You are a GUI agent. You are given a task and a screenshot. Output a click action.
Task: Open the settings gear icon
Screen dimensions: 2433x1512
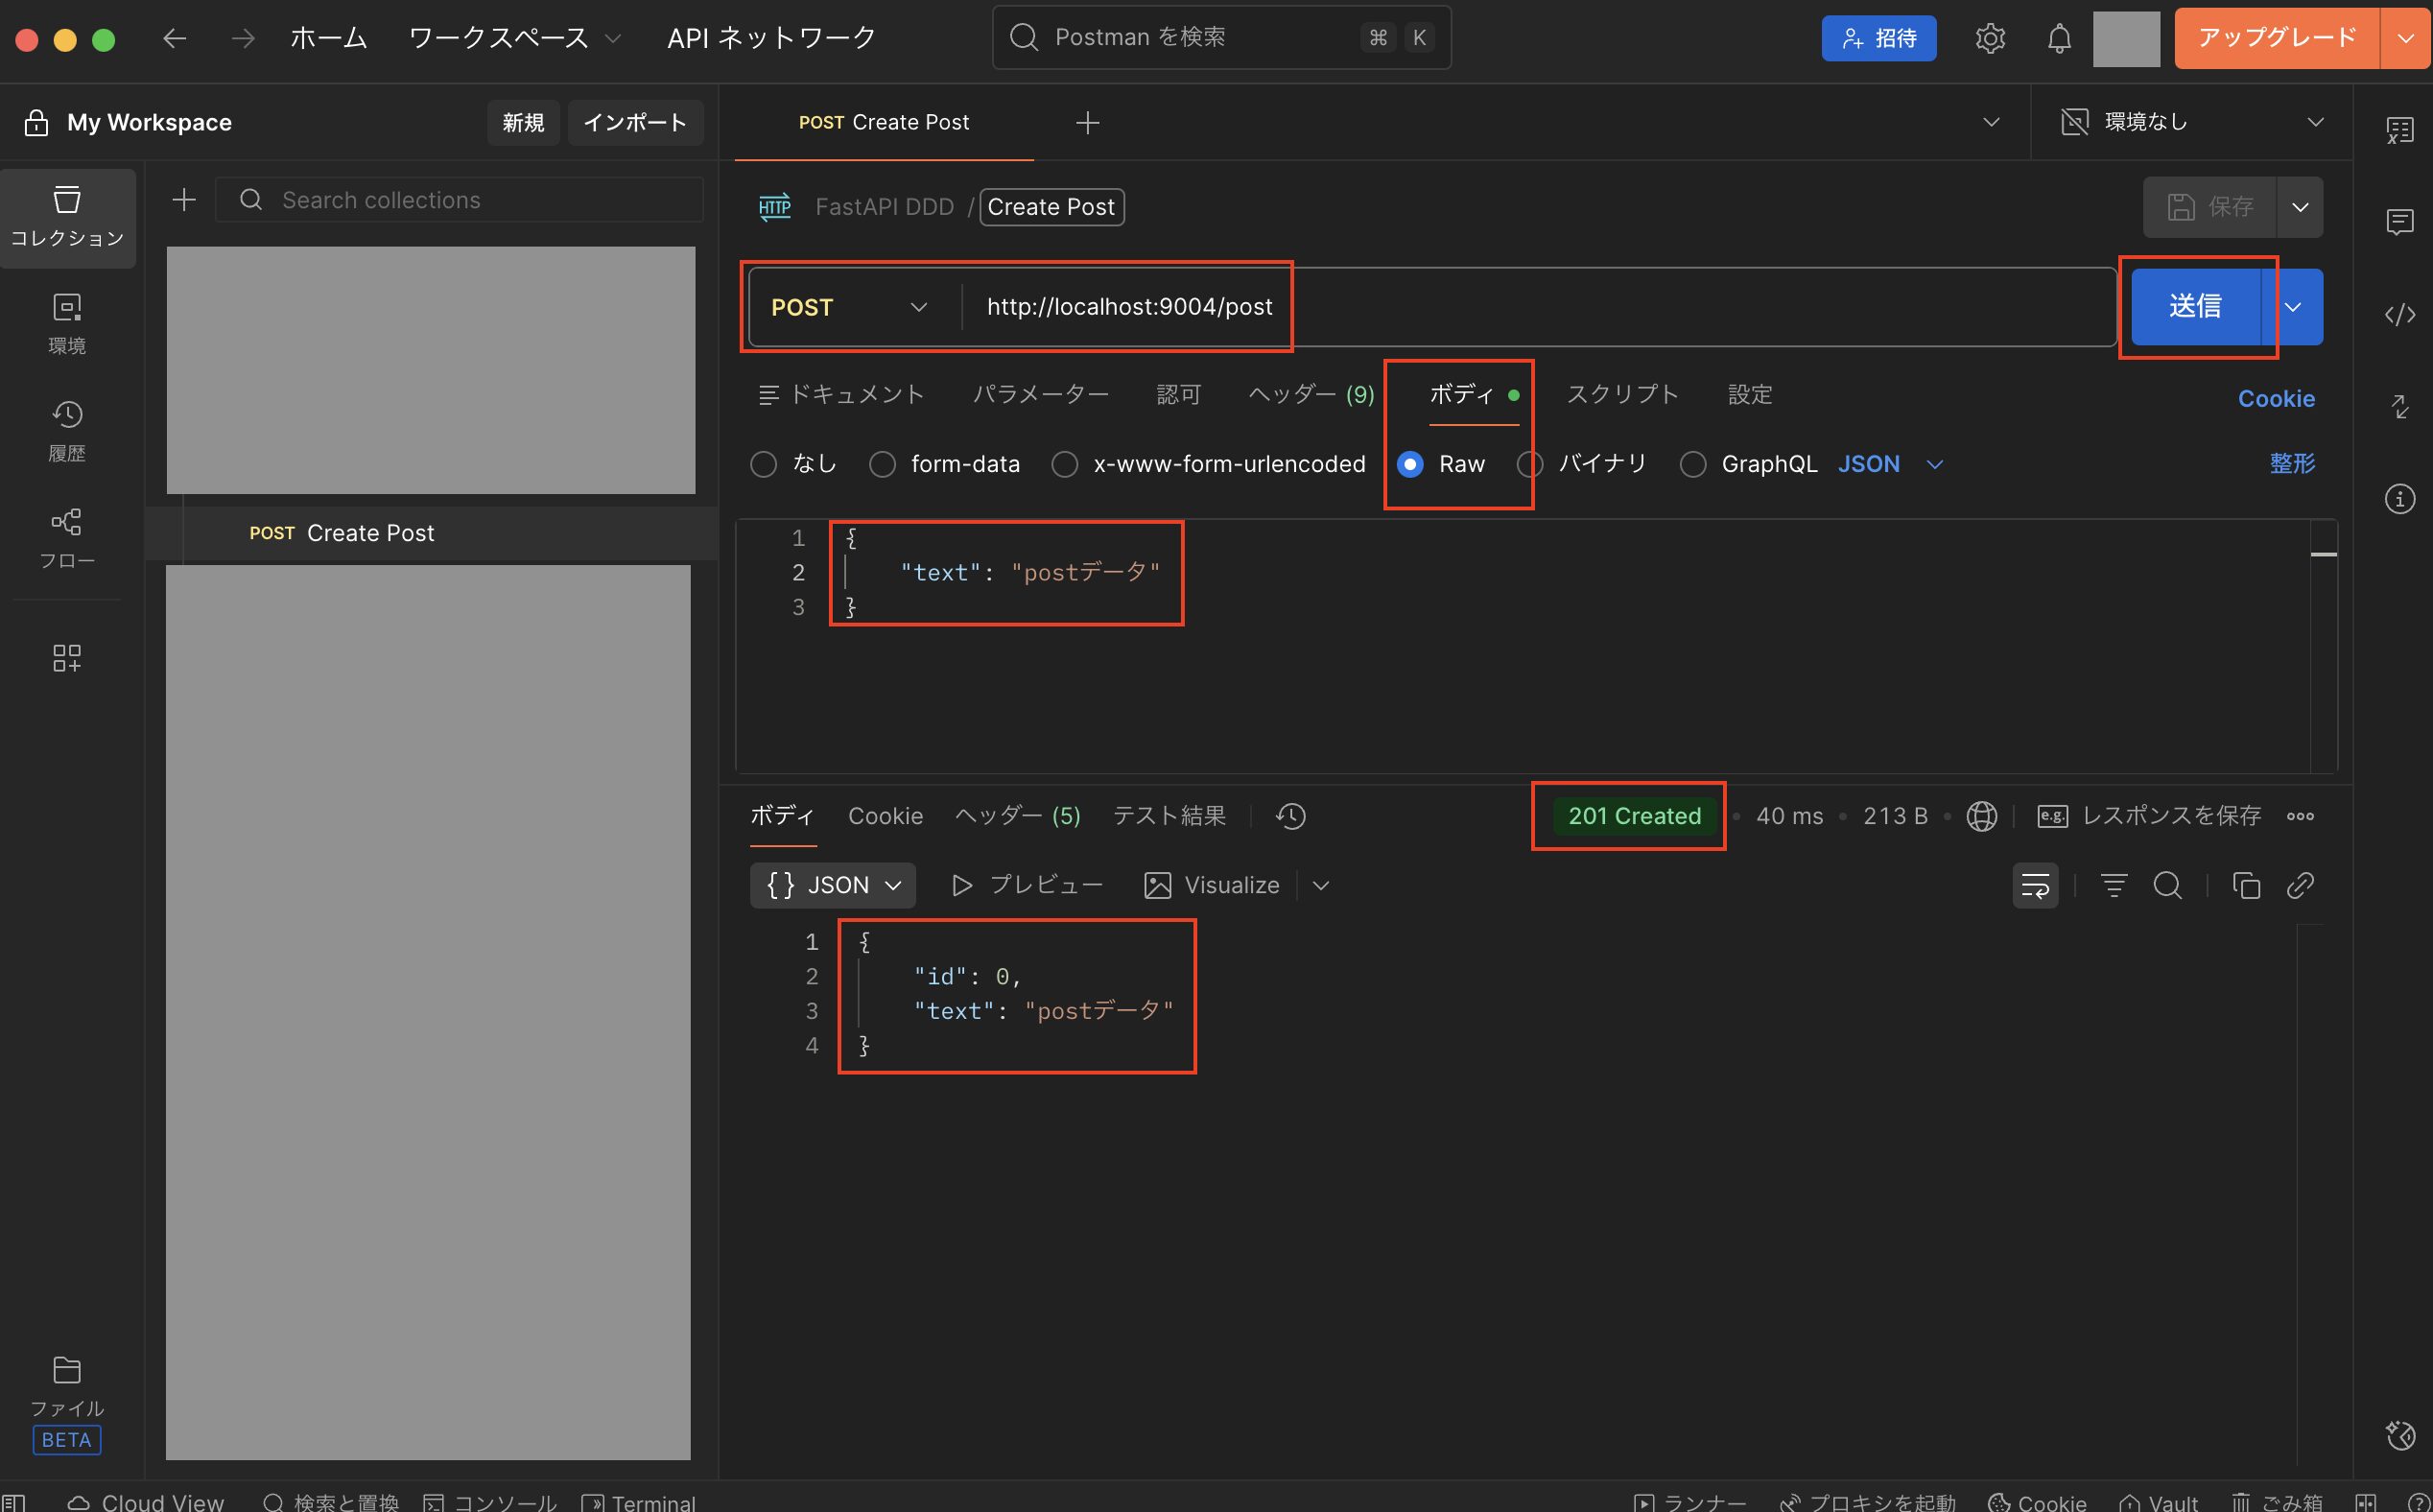1989,38
